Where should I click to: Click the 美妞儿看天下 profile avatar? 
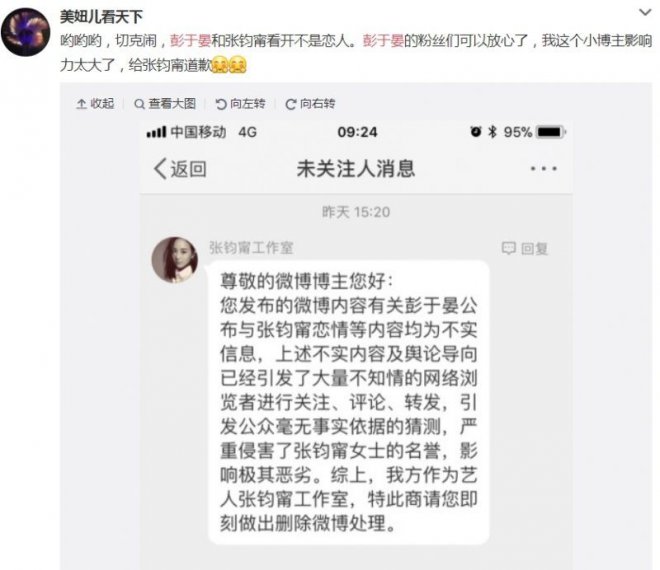tap(26, 32)
